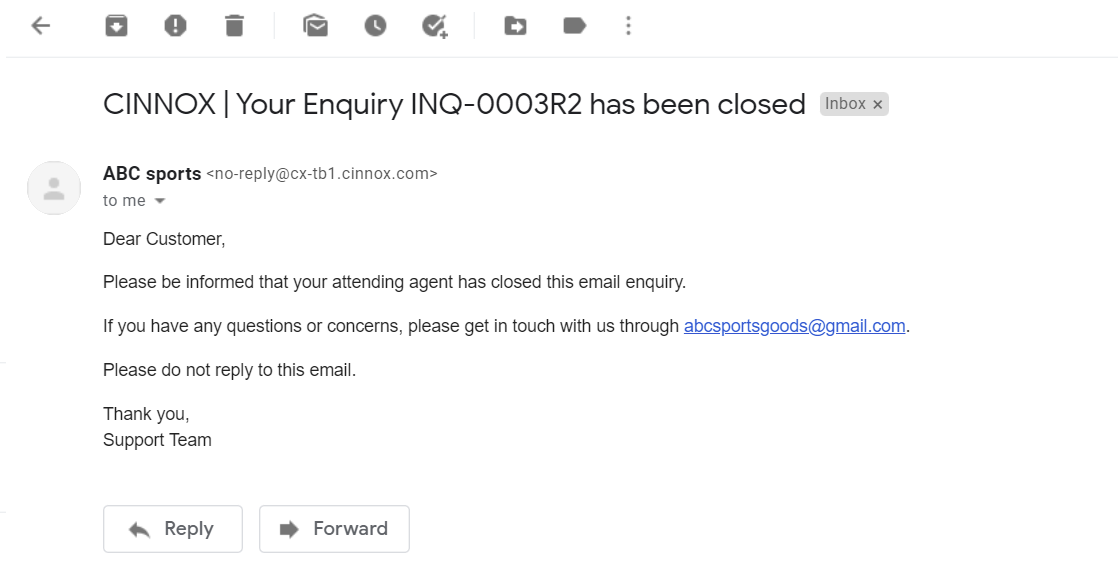Click the email subject line INQ-0003R2
Screen dimensions: 1118x575
coord(454,104)
